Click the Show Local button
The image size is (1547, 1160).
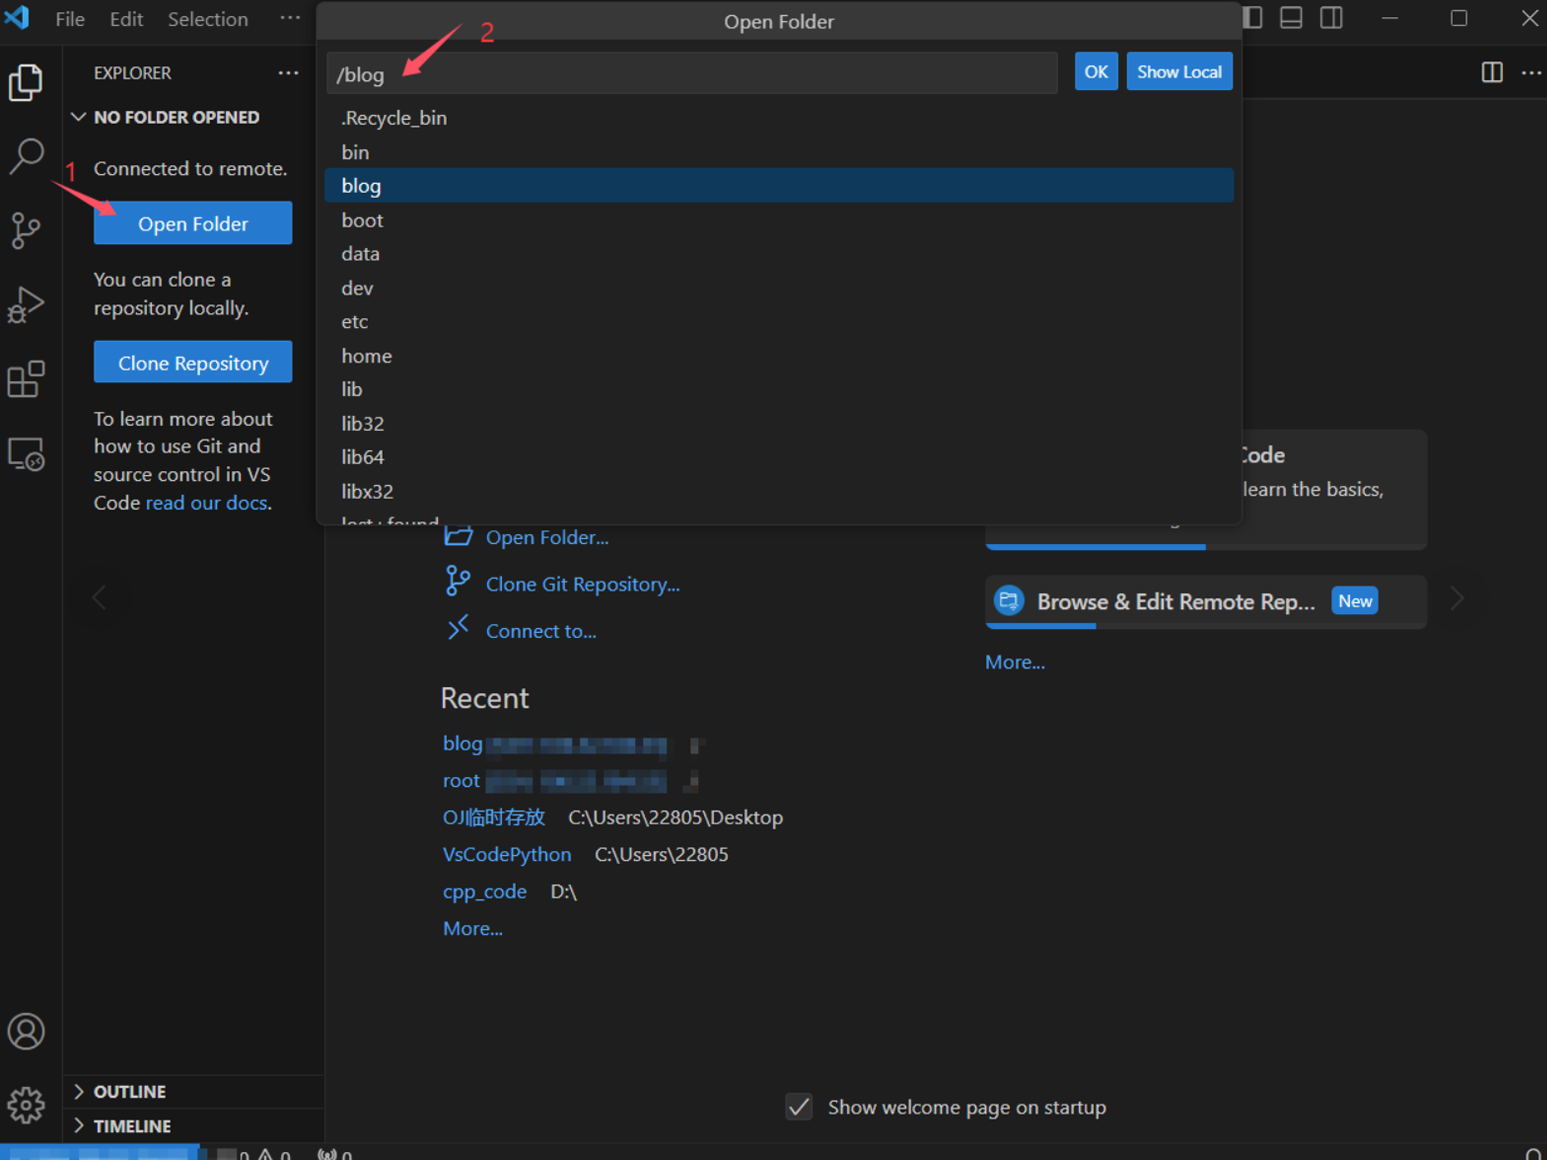point(1179,72)
